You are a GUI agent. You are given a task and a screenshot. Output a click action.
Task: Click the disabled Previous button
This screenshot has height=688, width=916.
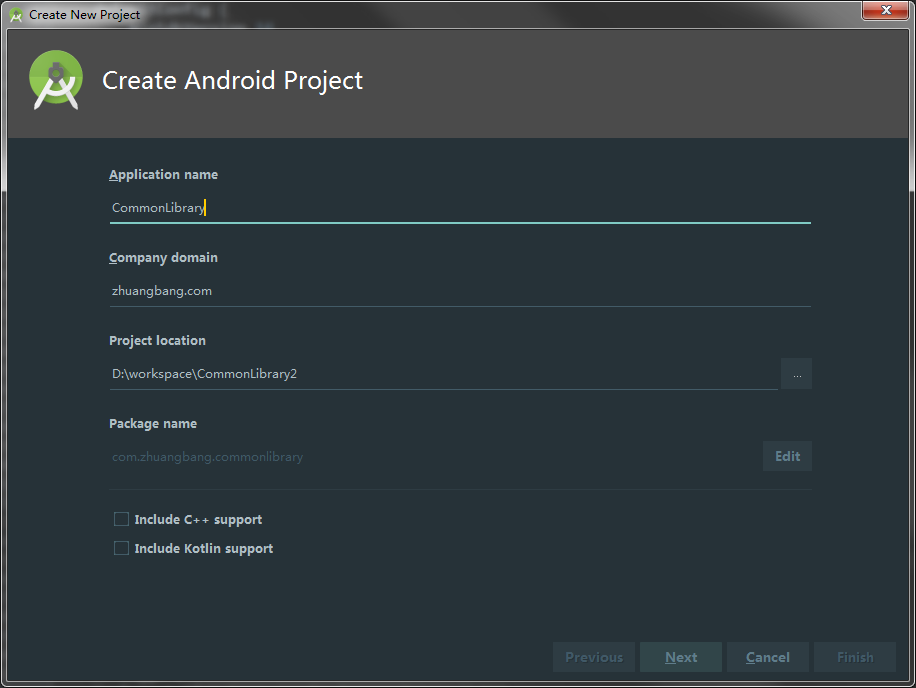(x=594, y=657)
